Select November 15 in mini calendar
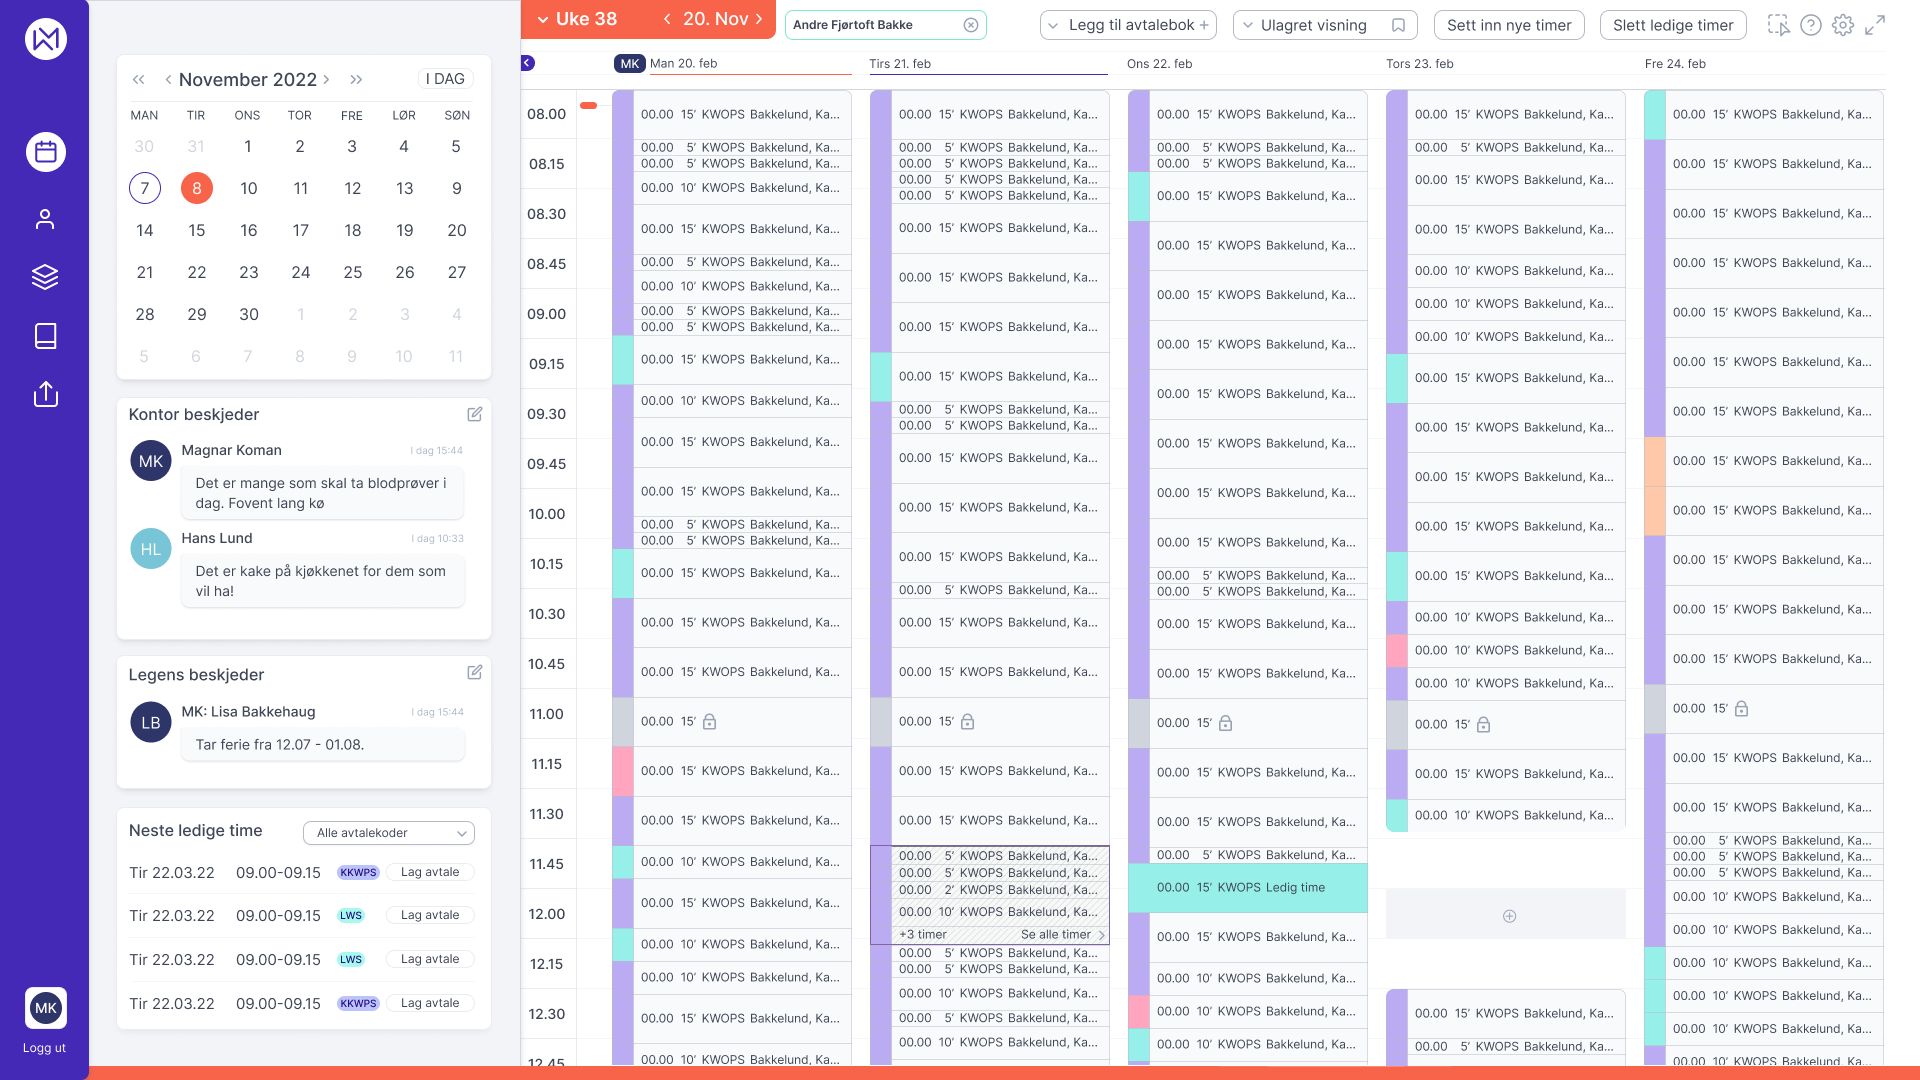Image resolution: width=1920 pixels, height=1080 pixels. pos(197,230)
